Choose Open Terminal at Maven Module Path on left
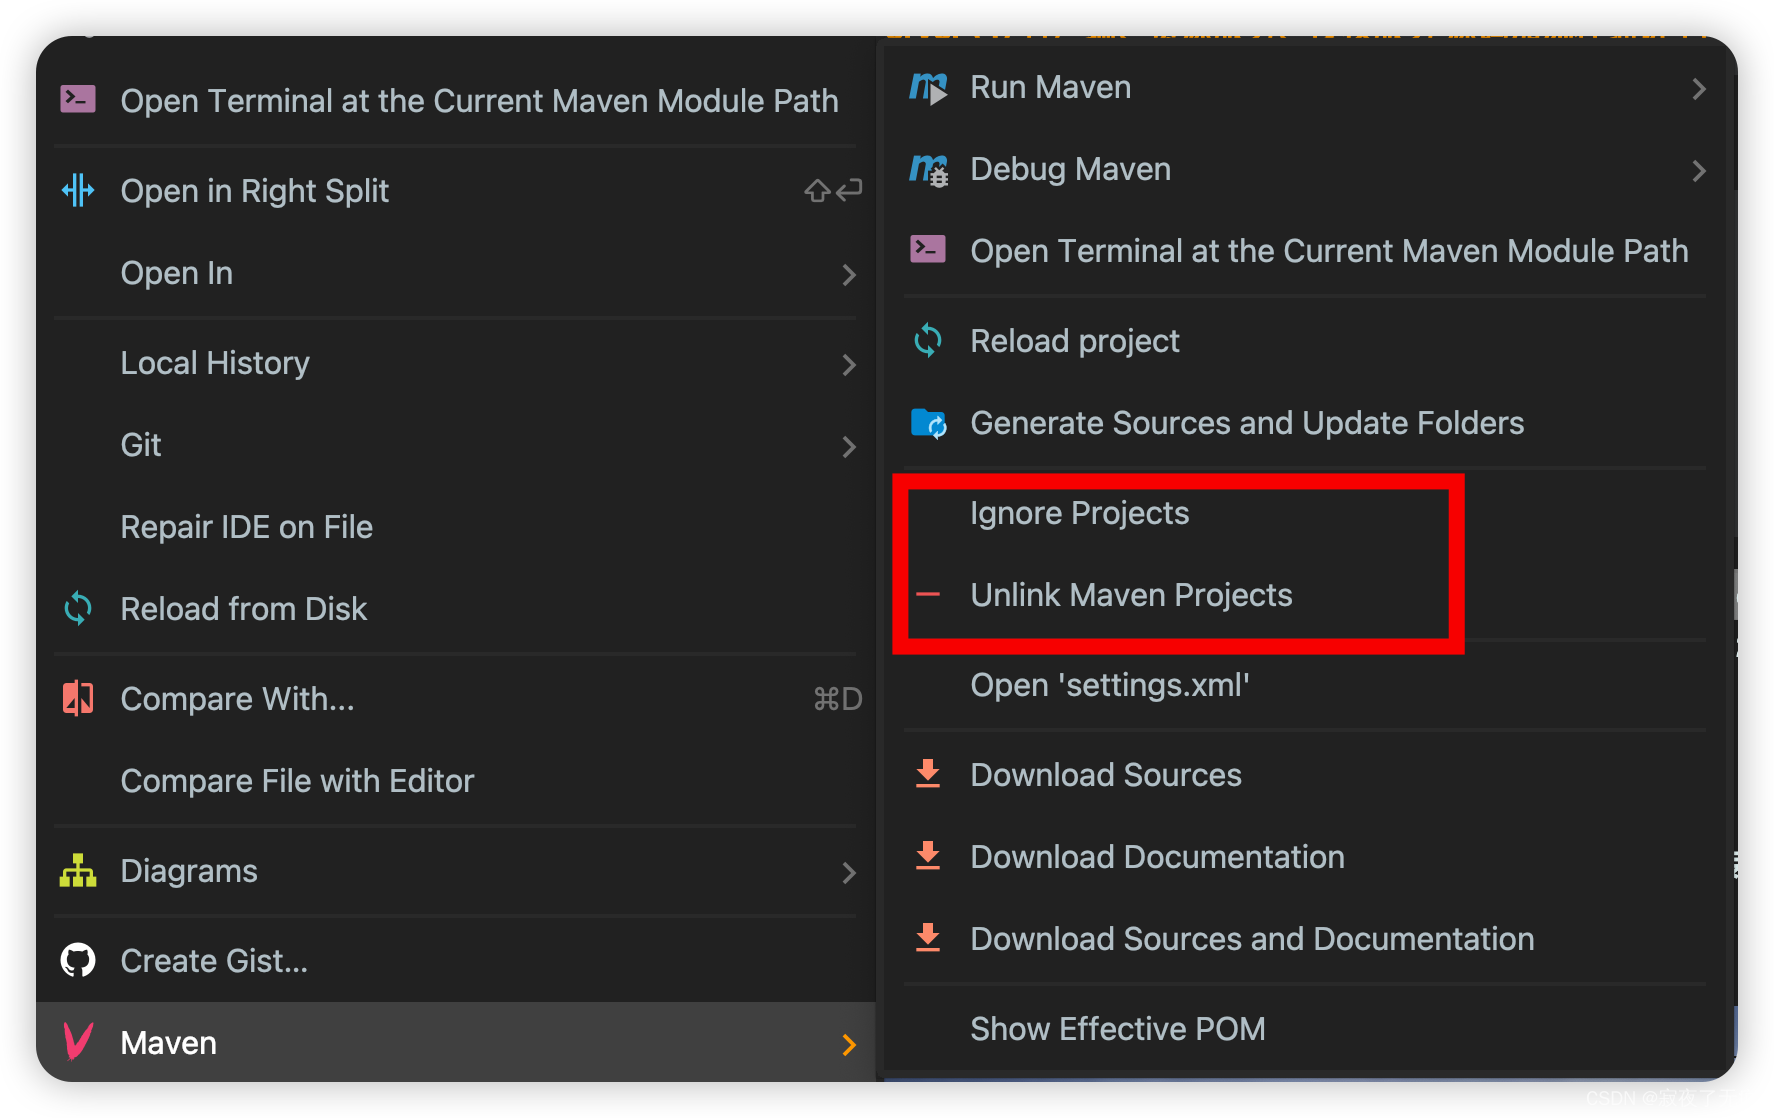 coord(456,100)
